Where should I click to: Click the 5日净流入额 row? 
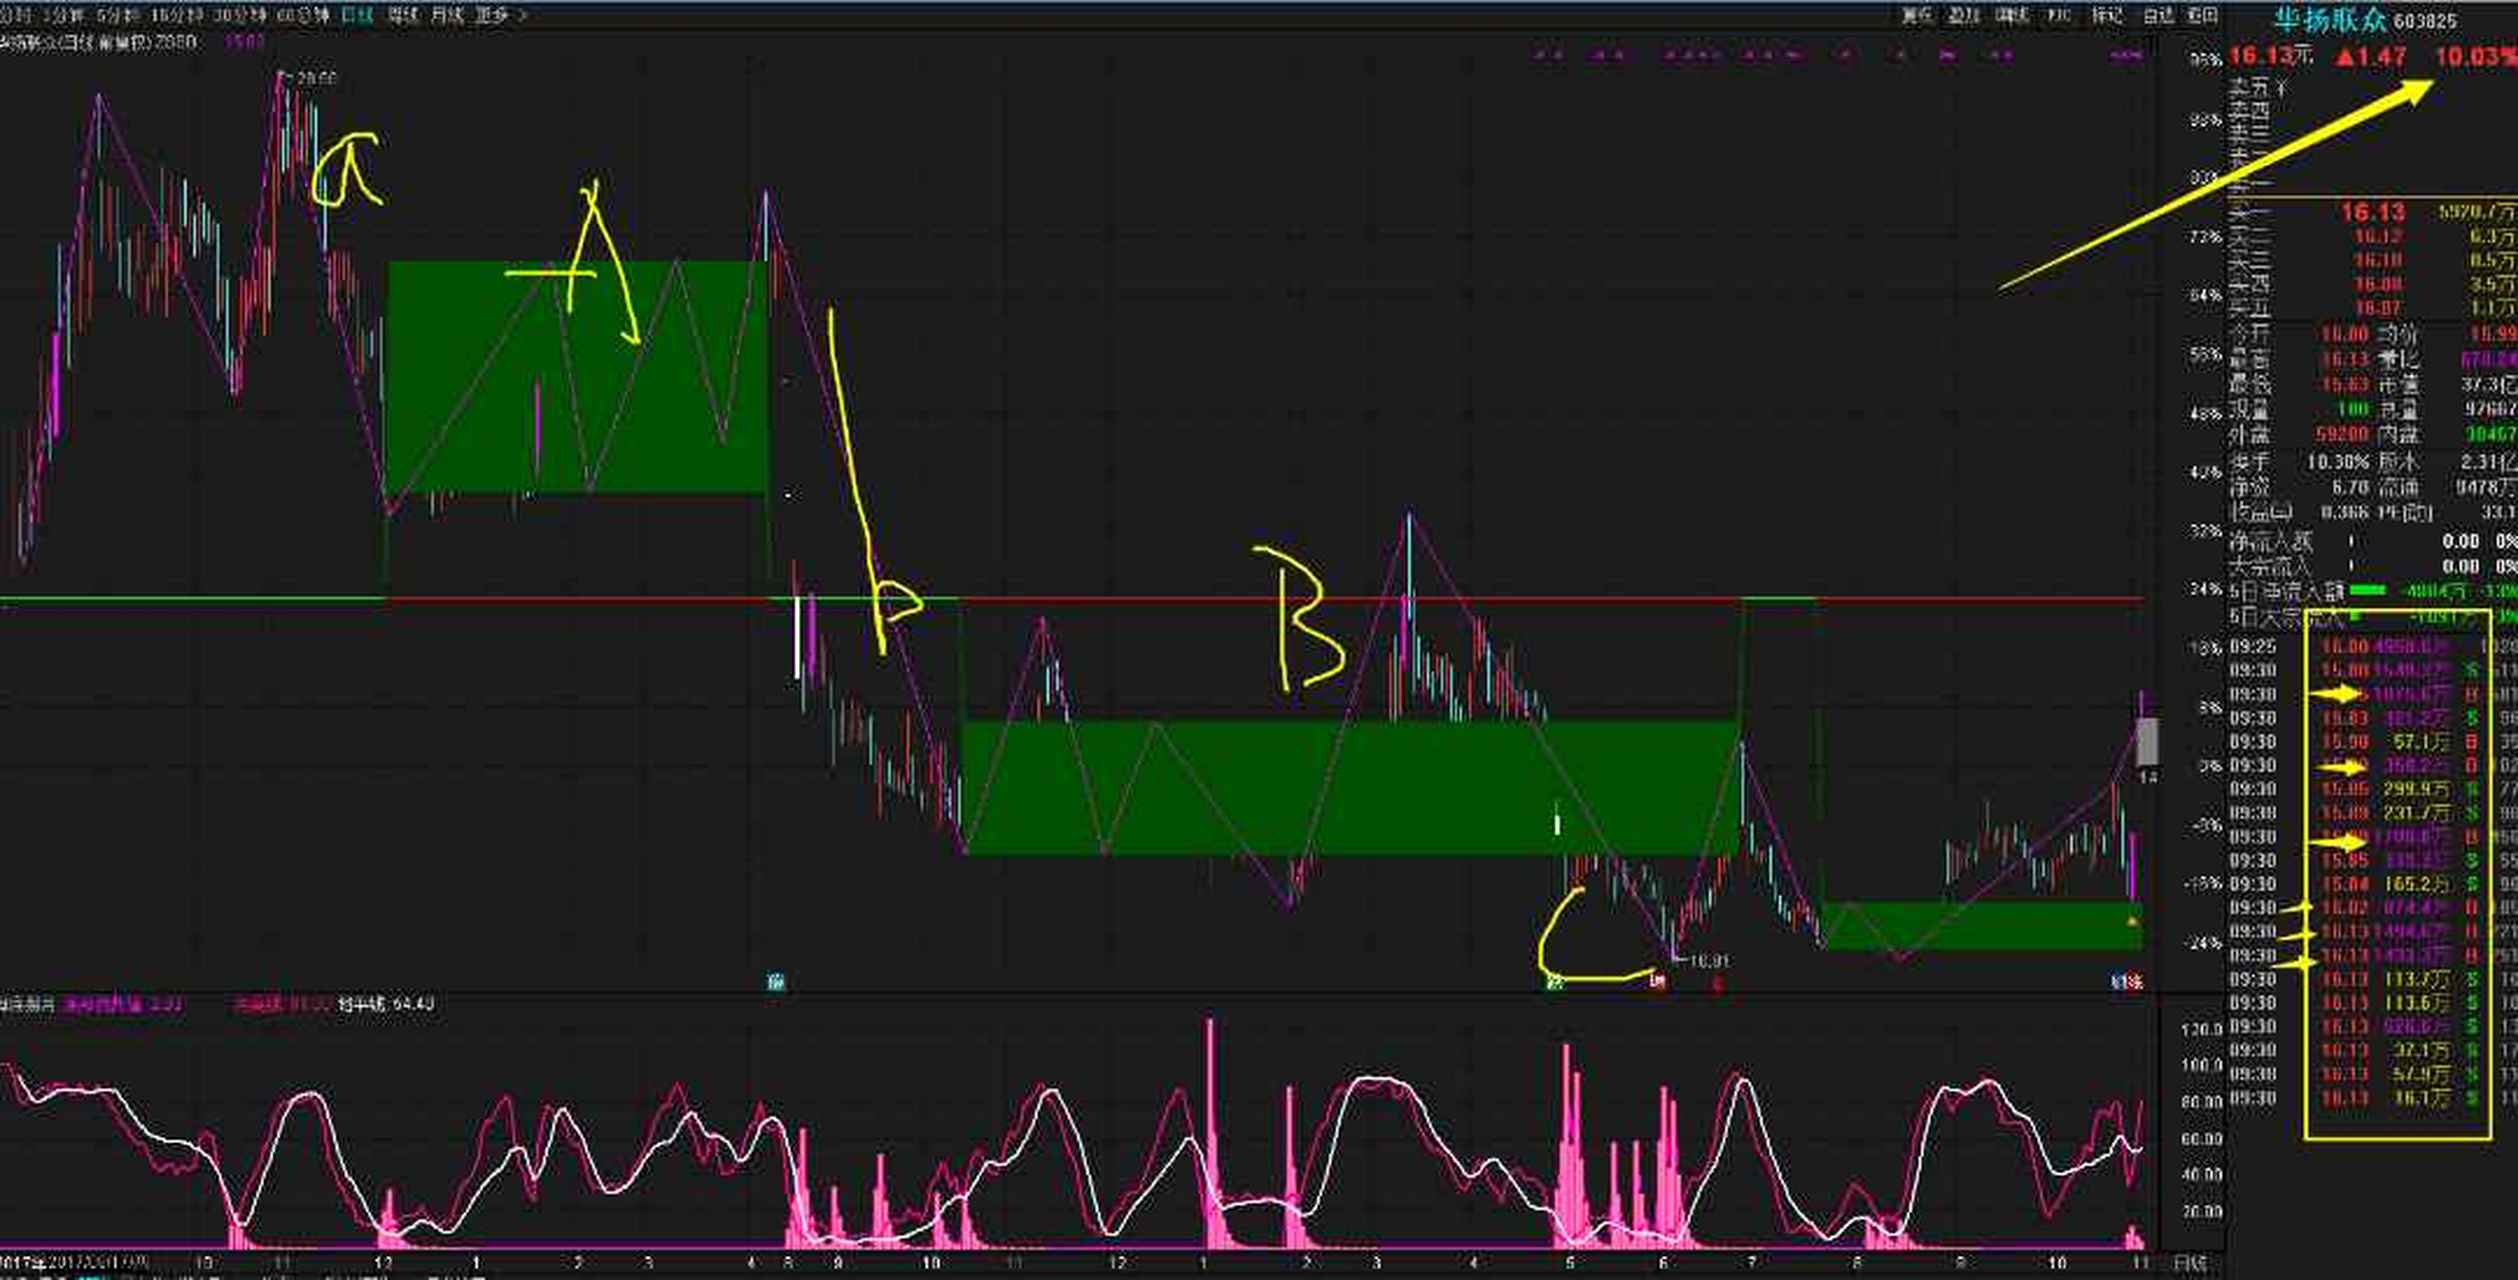[2372, 592]
